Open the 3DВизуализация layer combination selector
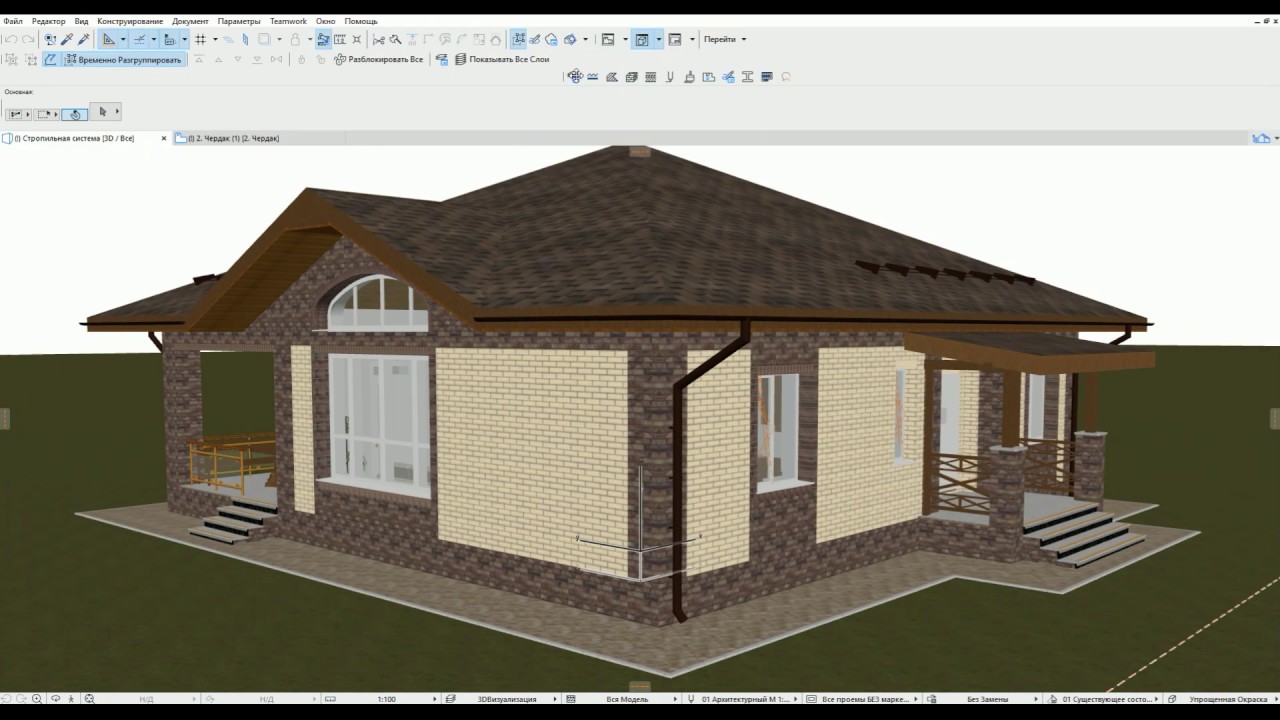Screen dimensions: 1280x720 pos(506,699)
